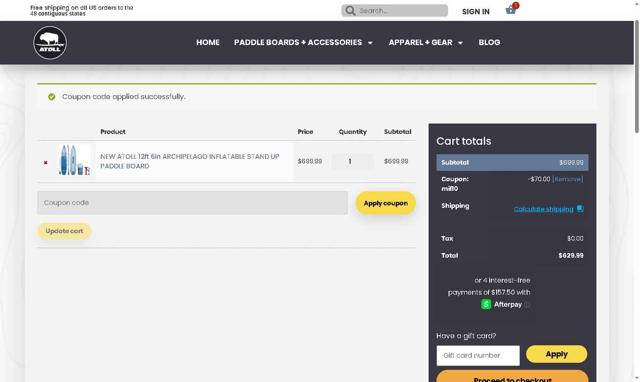Click the free shipping notice text
The image size is (640, 382).
(82, 11)
